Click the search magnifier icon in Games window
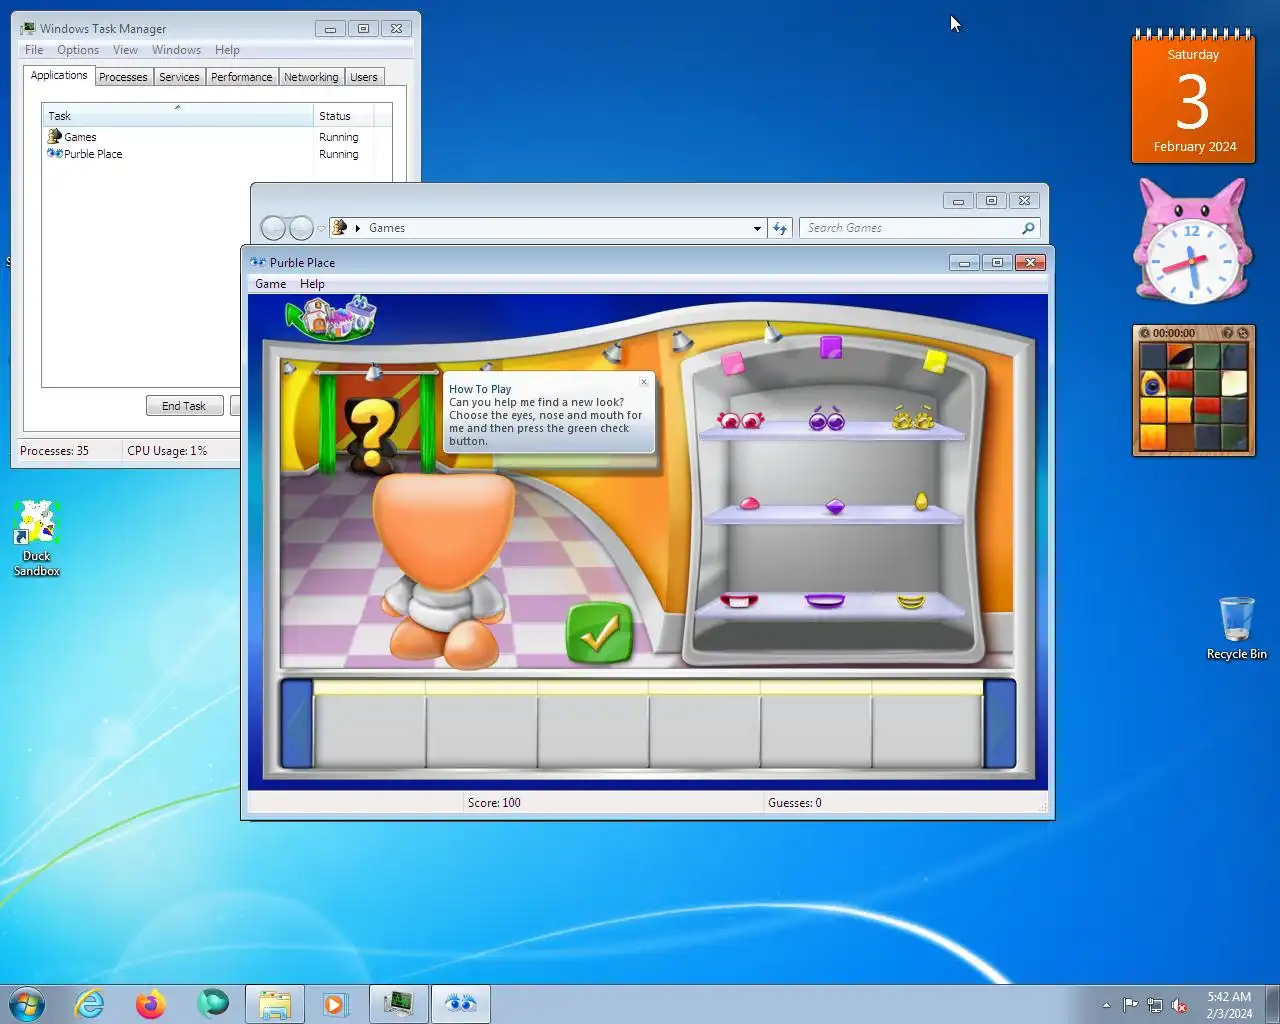This screenshot has width=1280, height=1024. (1028, 228)
